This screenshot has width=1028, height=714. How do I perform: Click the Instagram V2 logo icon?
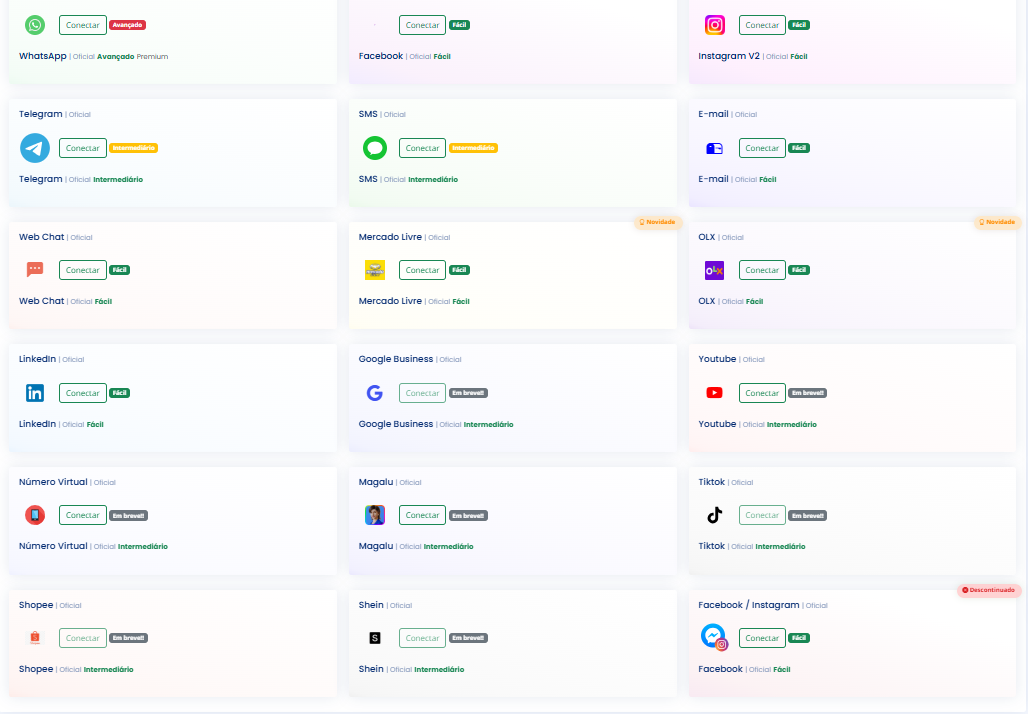pos(715,25)
